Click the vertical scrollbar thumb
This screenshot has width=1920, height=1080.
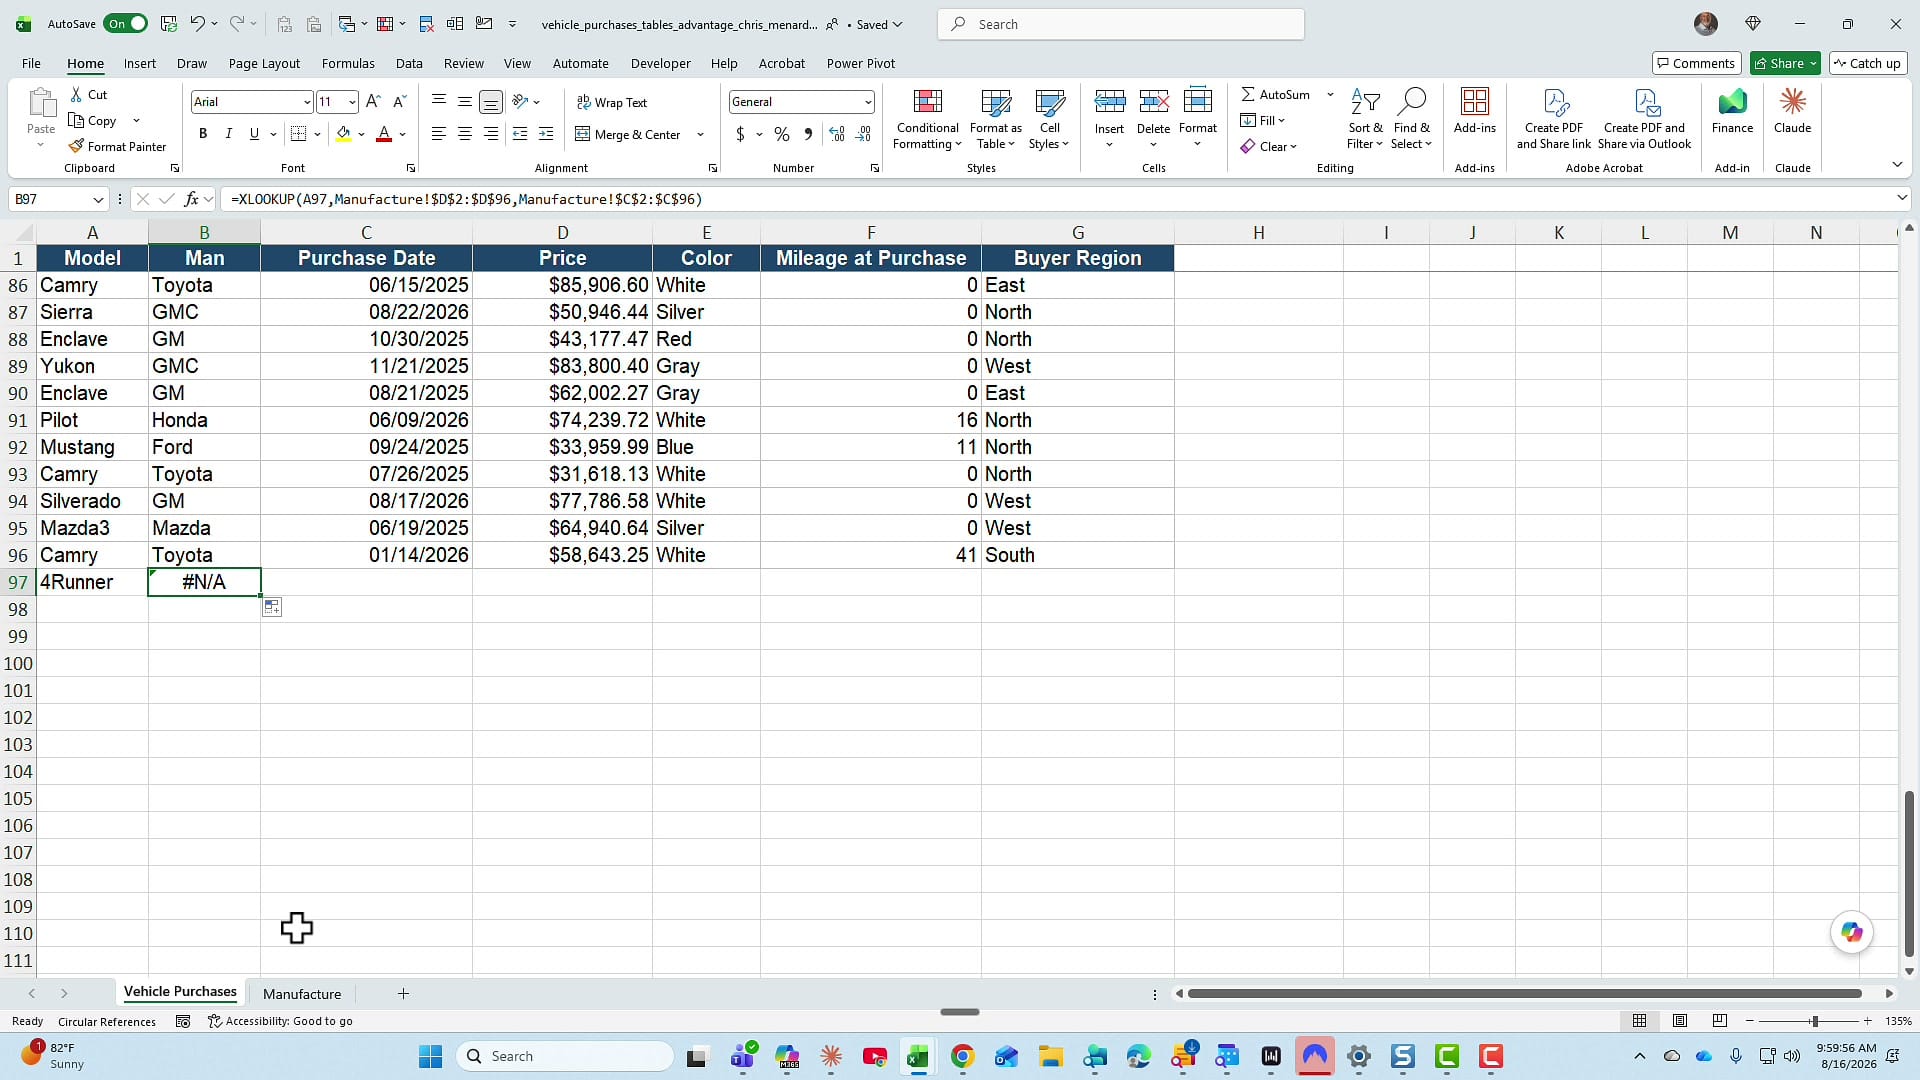(x=1908, y=874)
